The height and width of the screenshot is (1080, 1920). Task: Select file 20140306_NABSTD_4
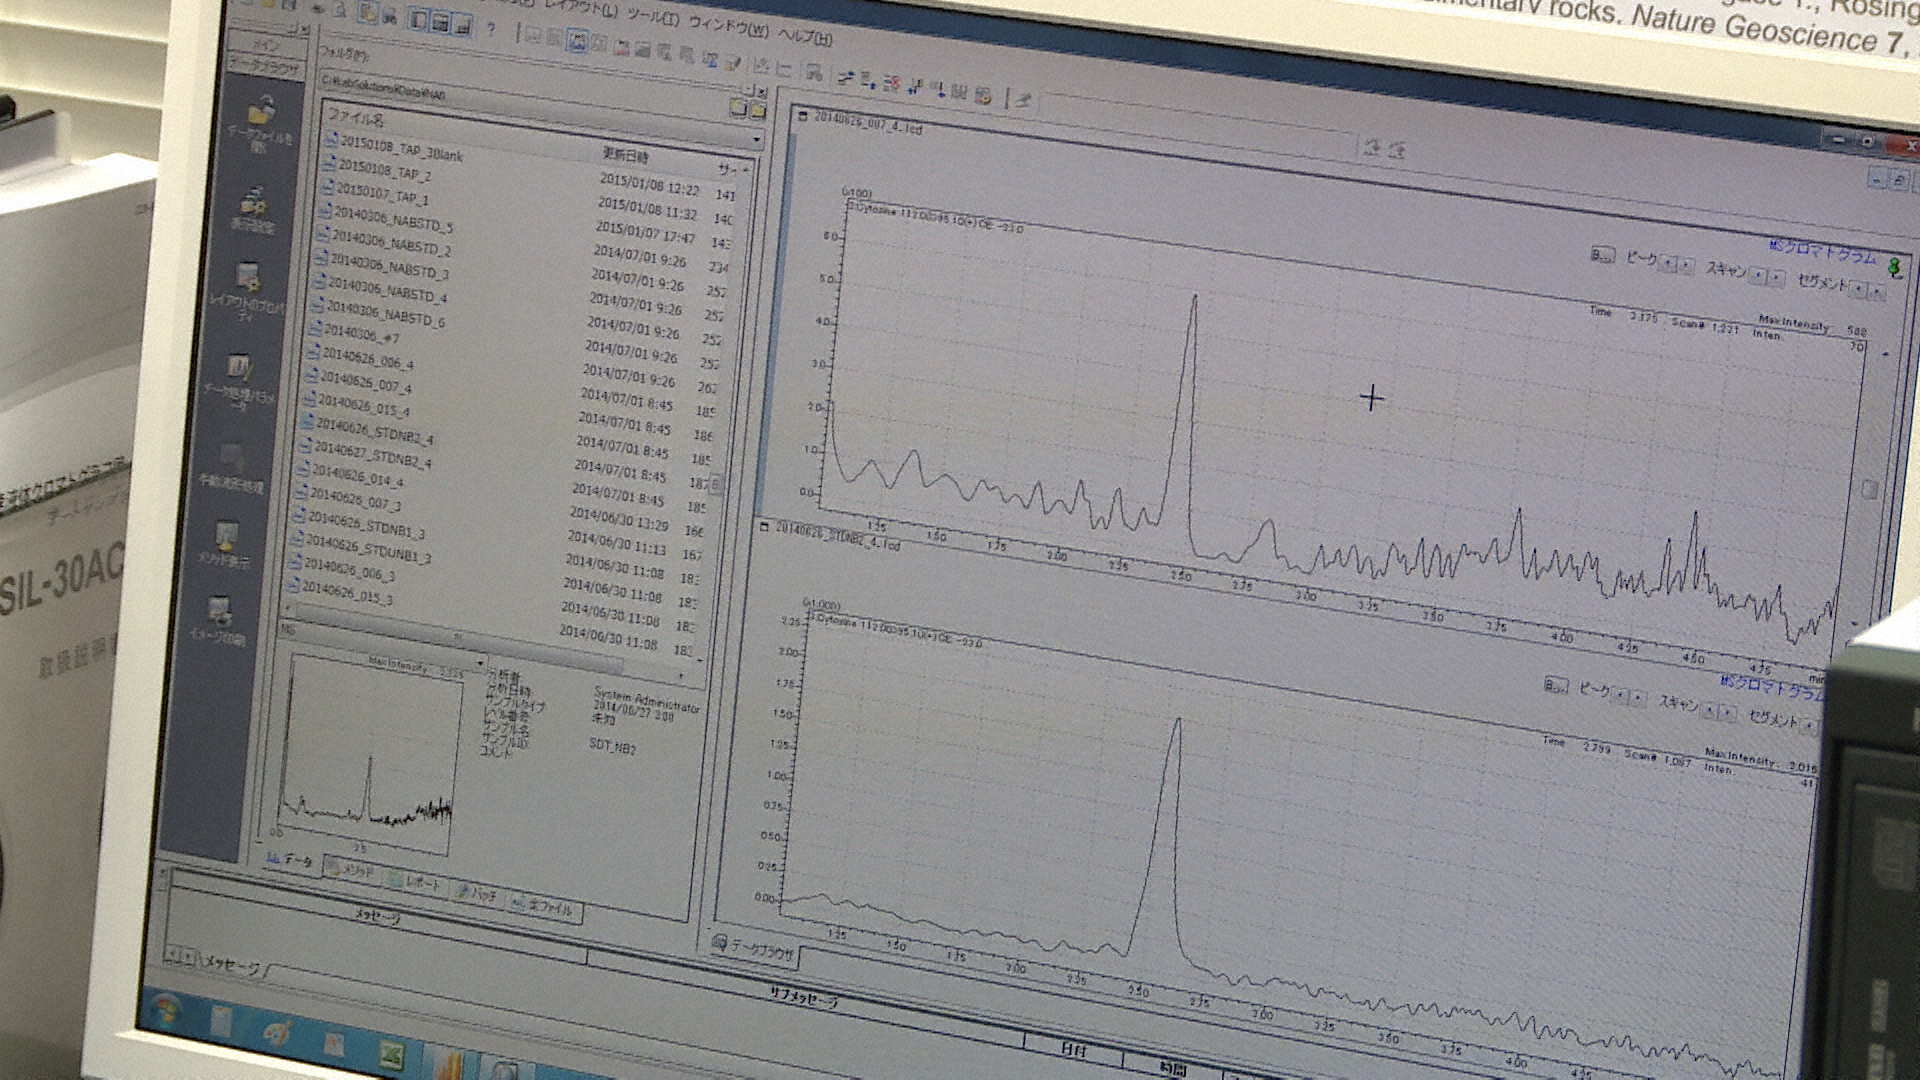[377, 290]
